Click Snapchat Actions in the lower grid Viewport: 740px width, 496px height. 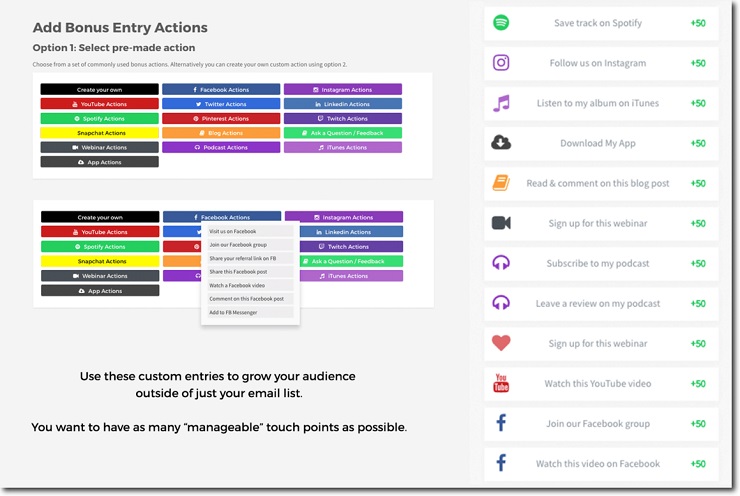[x=100, y=261]
